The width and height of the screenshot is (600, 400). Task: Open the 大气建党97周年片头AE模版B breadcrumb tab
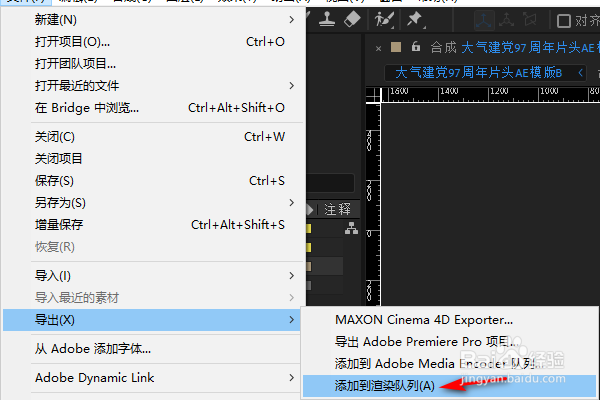click(x=478, y=72)
